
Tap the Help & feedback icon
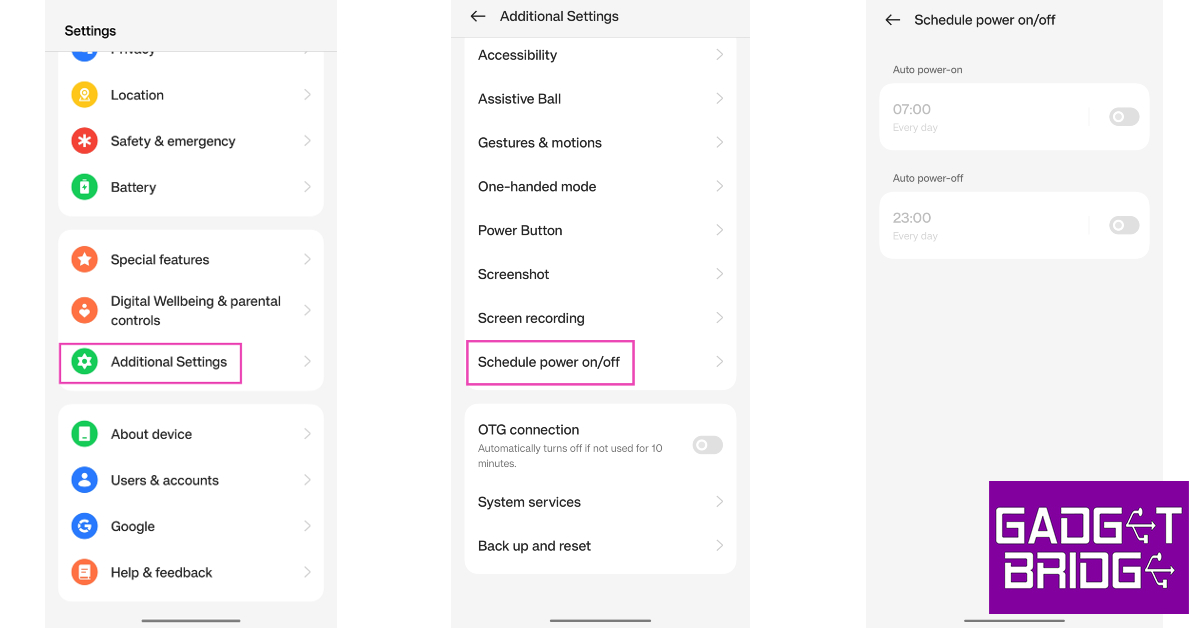[84, 572]
